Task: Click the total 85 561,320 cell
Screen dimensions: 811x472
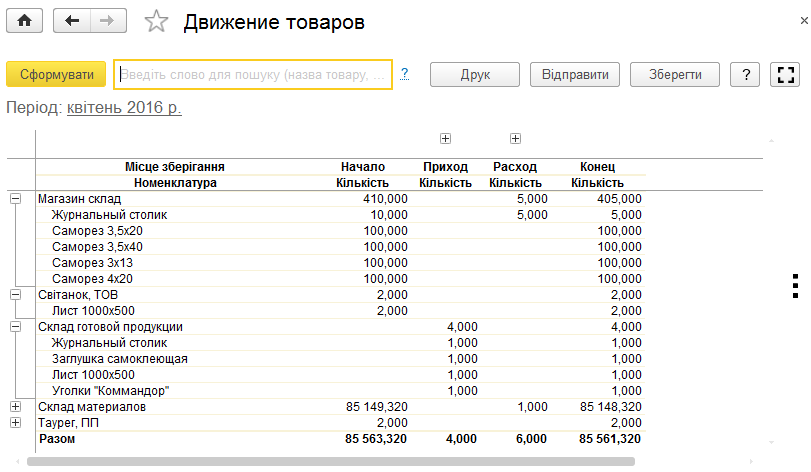Action: [610, 439]
